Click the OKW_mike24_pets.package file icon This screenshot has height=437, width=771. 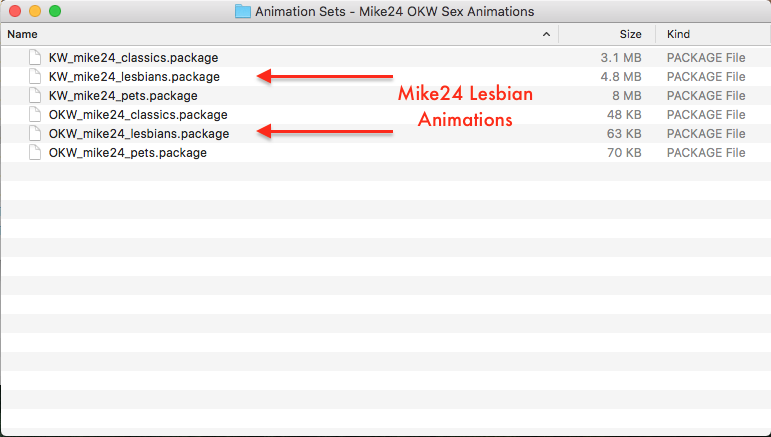pos(35,152)
